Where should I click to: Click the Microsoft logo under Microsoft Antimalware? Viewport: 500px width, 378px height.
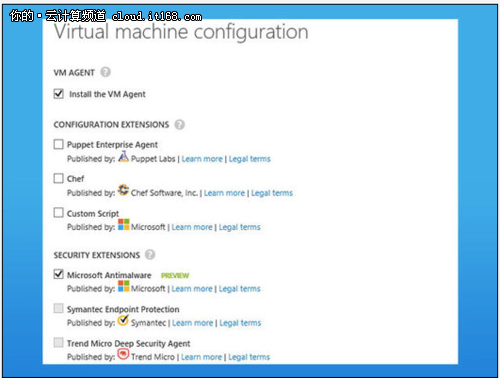click(124, 286)
